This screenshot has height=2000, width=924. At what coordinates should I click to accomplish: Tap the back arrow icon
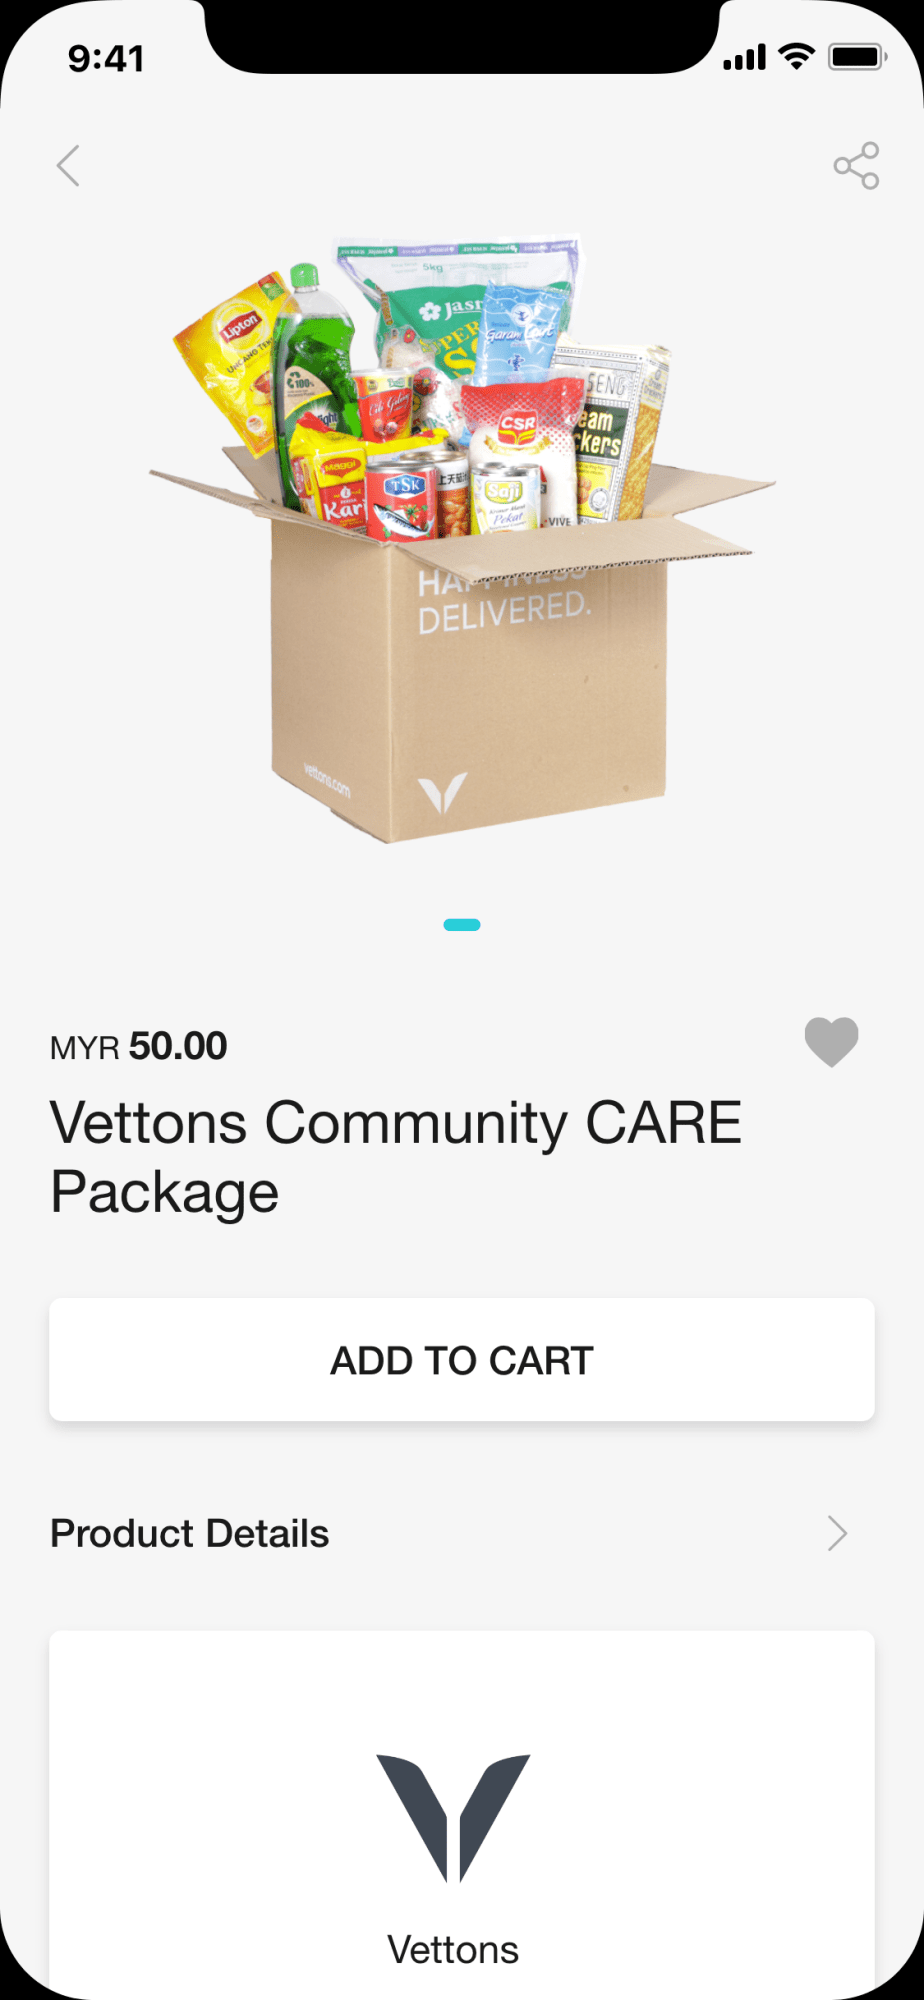pos(68,166)
